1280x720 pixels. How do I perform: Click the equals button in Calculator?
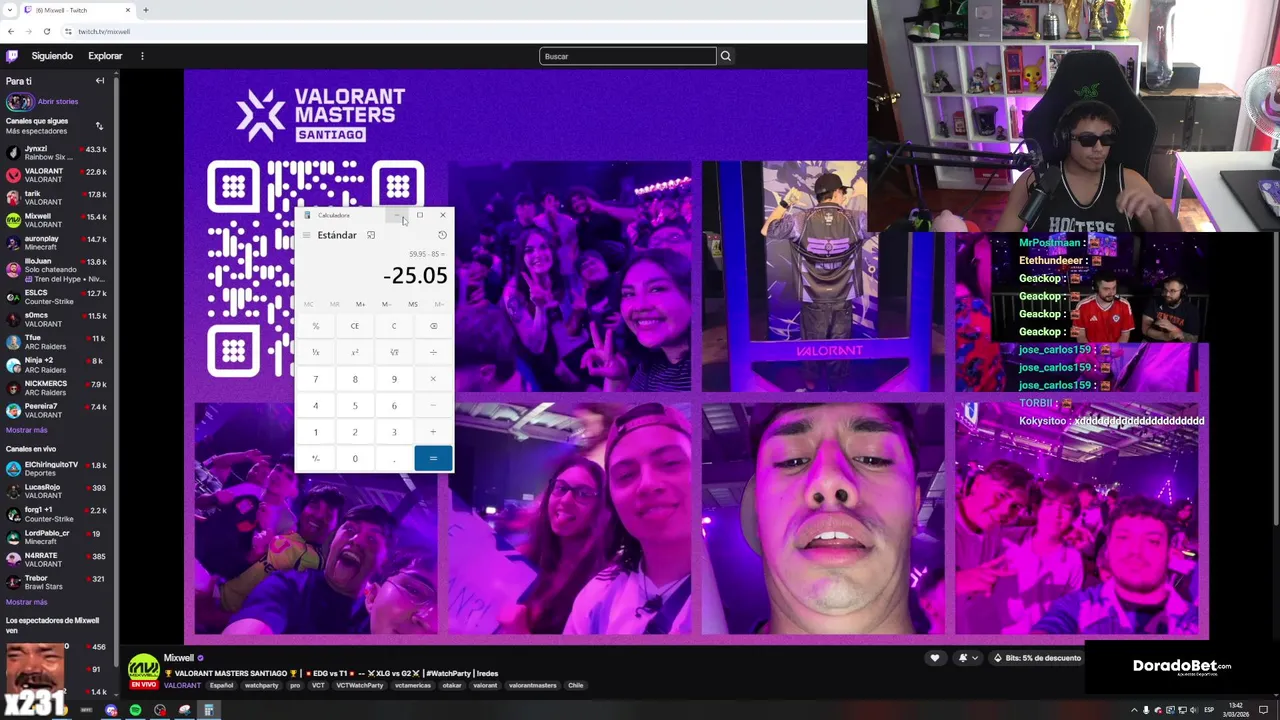433,459
